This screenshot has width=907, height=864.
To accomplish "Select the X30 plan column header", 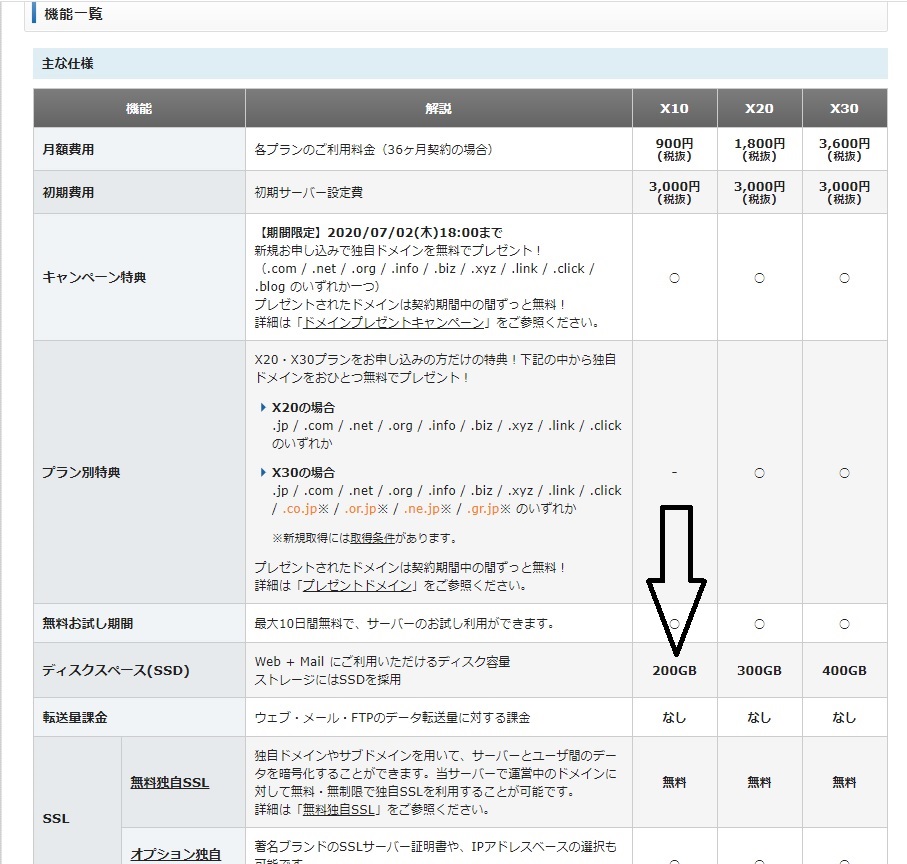I will coord(844,108).
